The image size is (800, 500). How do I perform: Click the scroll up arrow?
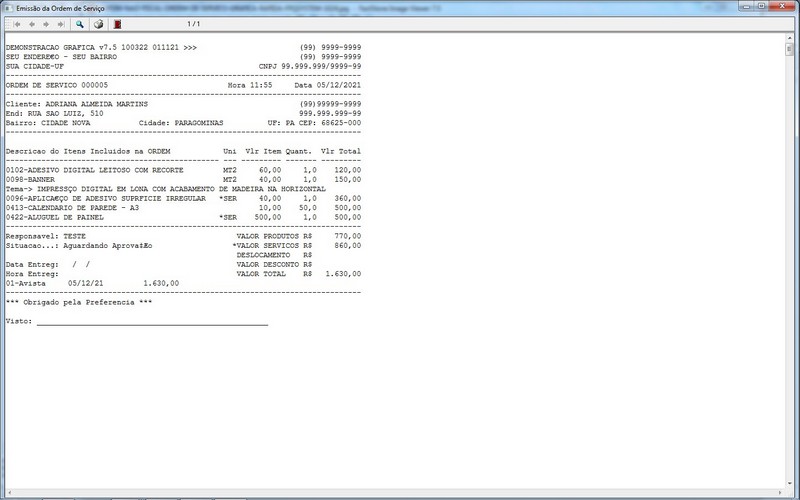pyautogui.click(x=789, y=38)
